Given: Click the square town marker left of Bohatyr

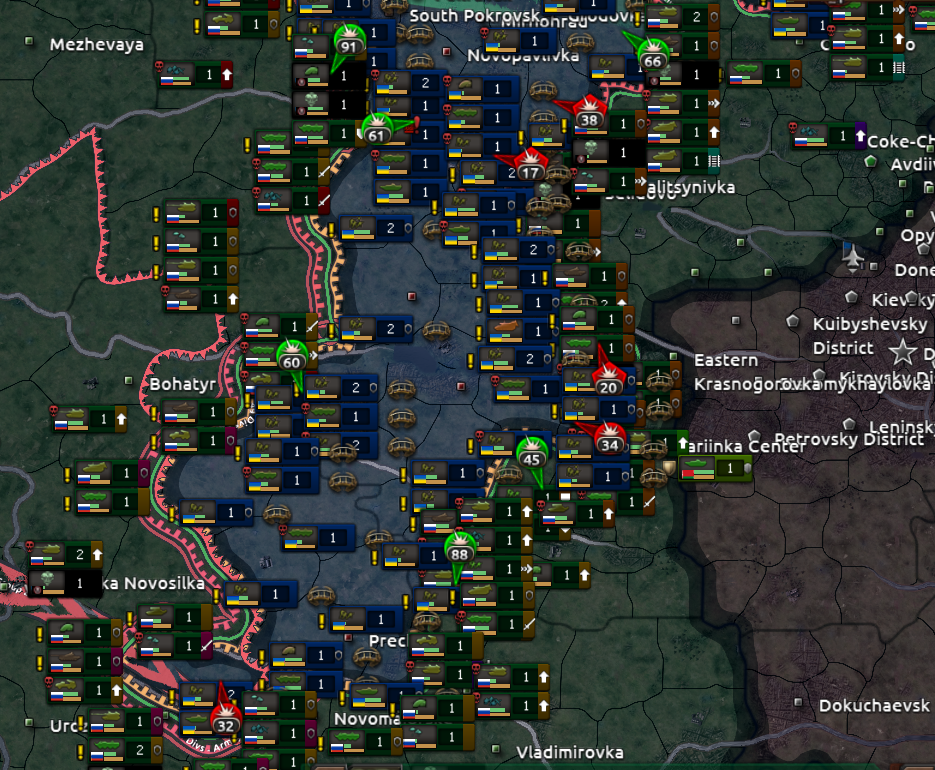Looking at the screenshot, I should tap(128, 380).
